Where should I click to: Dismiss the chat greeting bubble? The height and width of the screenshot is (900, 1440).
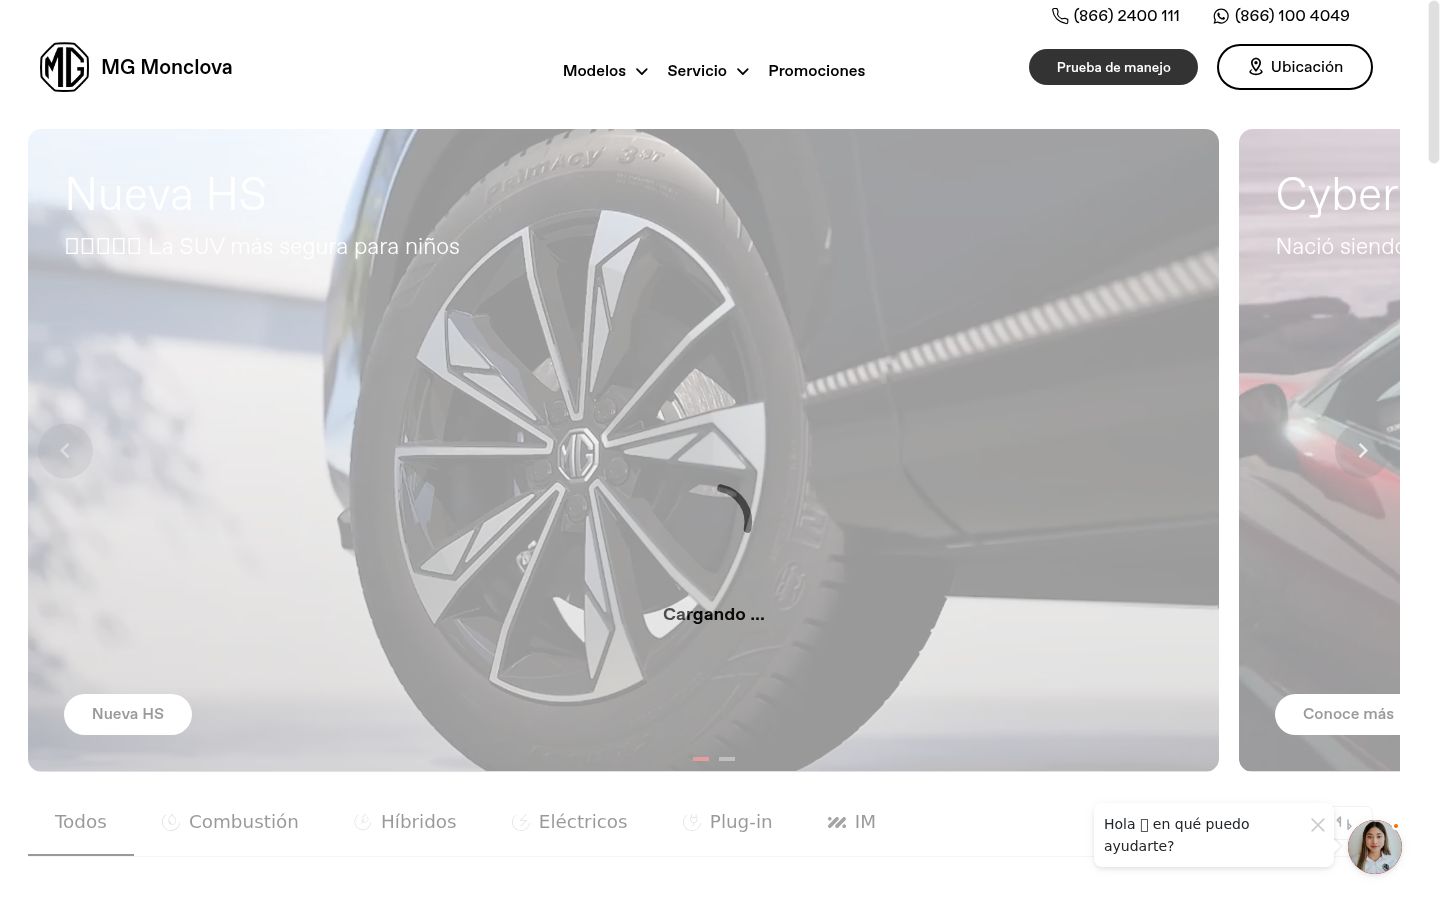point(1318,825)
